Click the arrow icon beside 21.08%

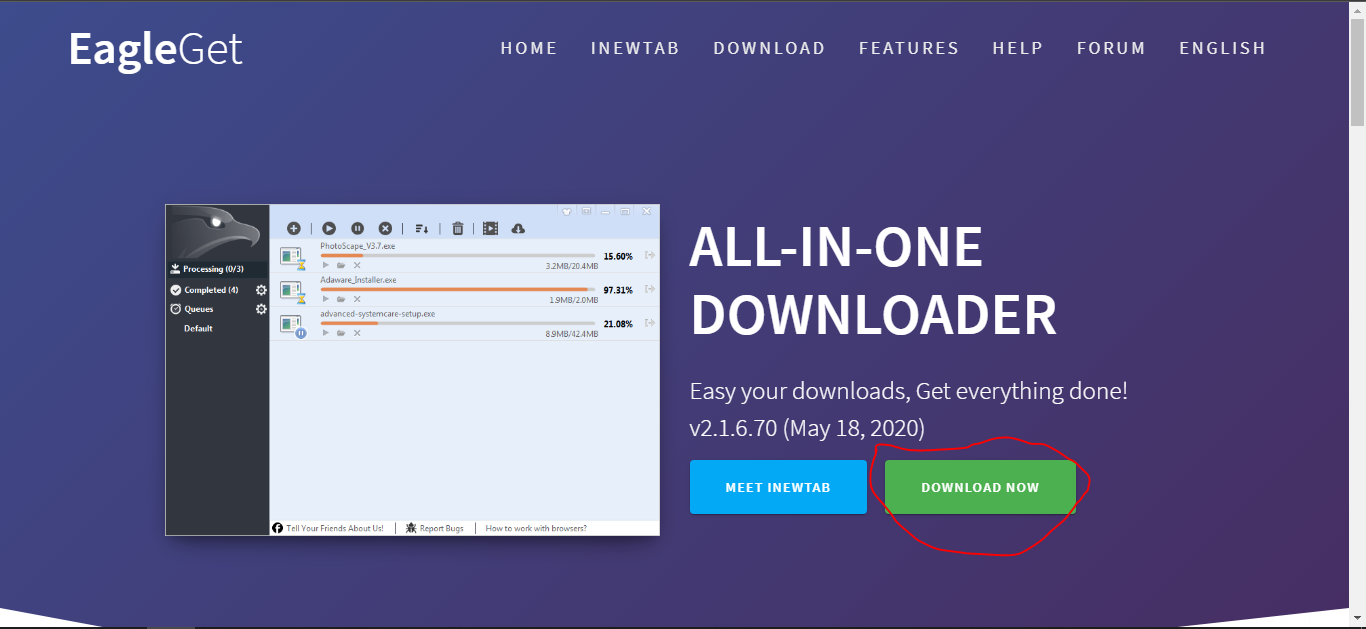(x=650, y=323)
